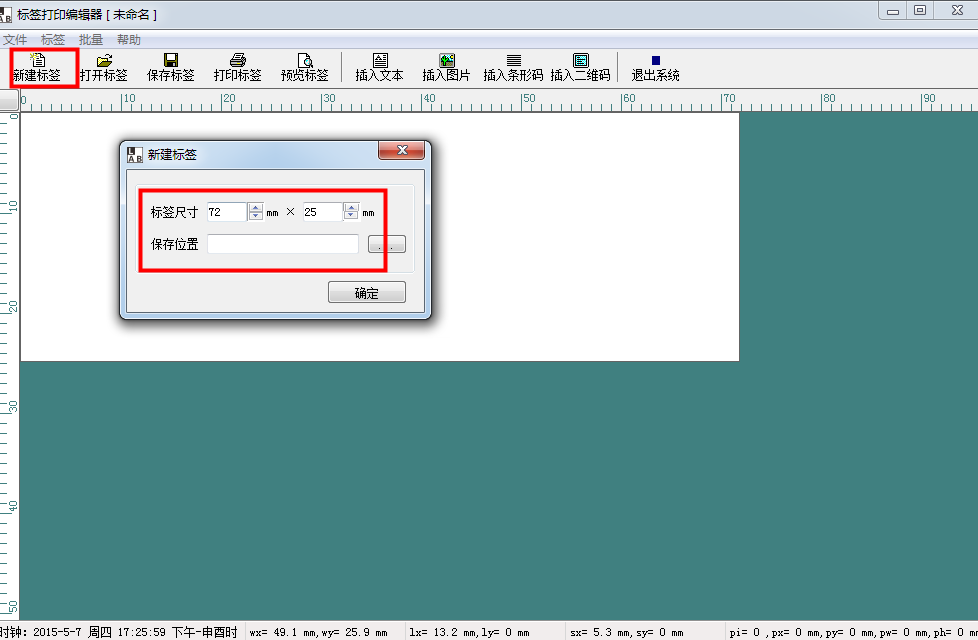Increase label width with up spinner arrow
The width and height of the screenshot is (978, 640).
pyautogui.click(x=255, y=208)
